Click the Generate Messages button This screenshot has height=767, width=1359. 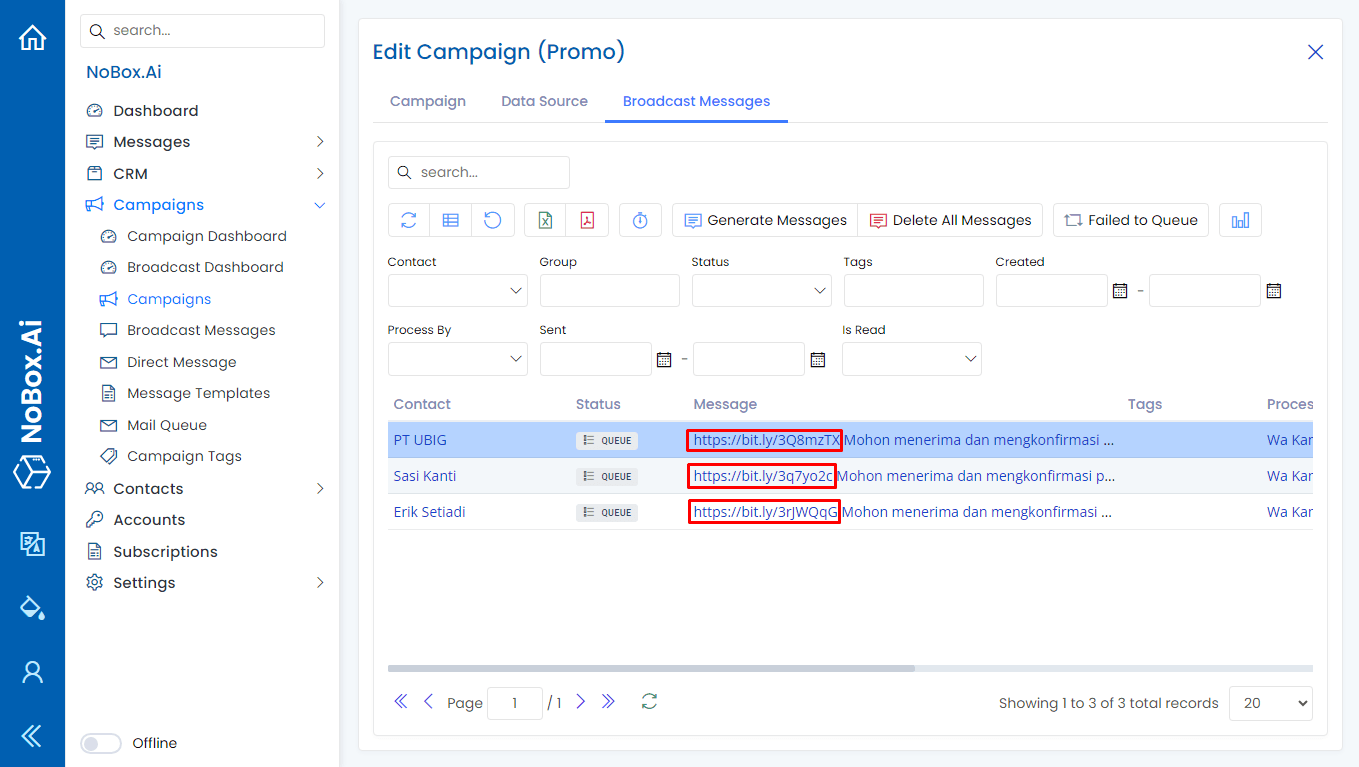coord(763,219)
